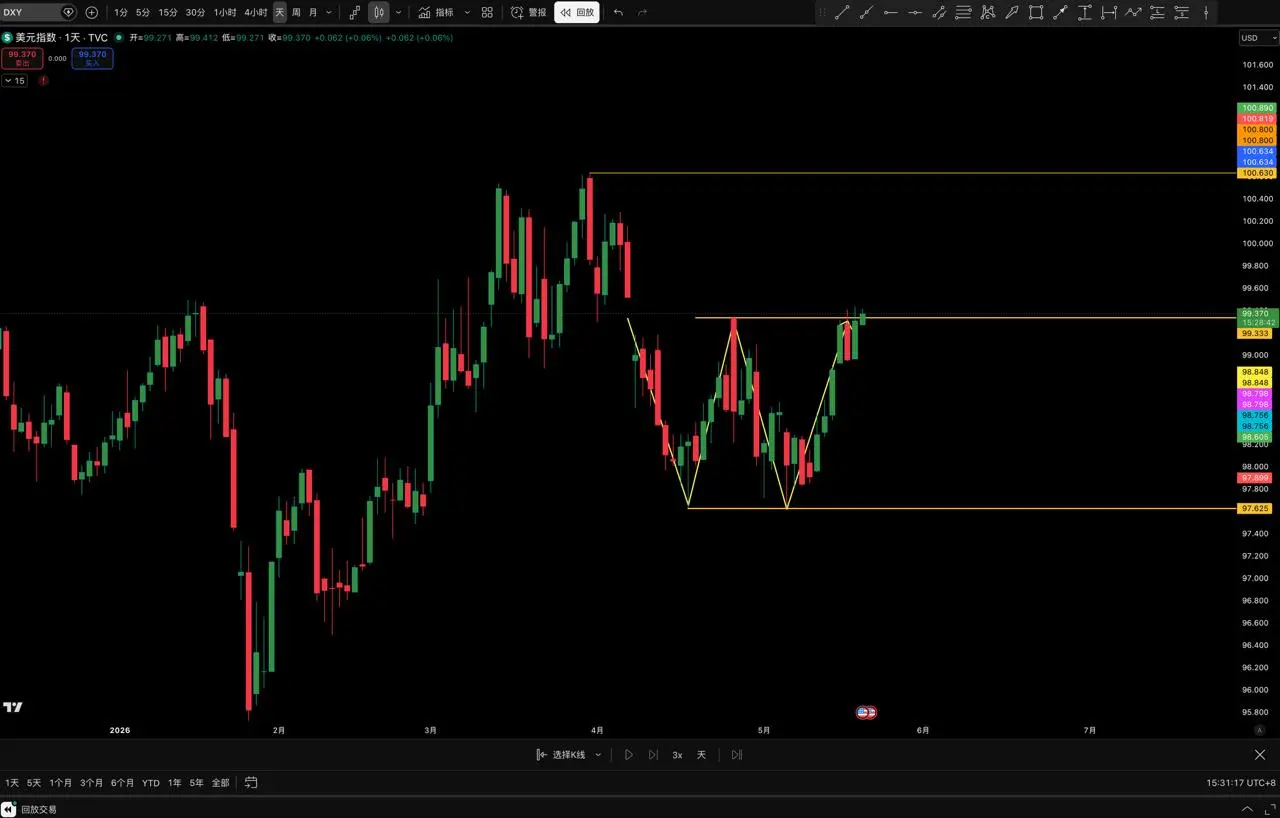The width and height of the screenshot is (1280, 818).
Task: Select the path polyline drawing tool
Action: 1133,12
